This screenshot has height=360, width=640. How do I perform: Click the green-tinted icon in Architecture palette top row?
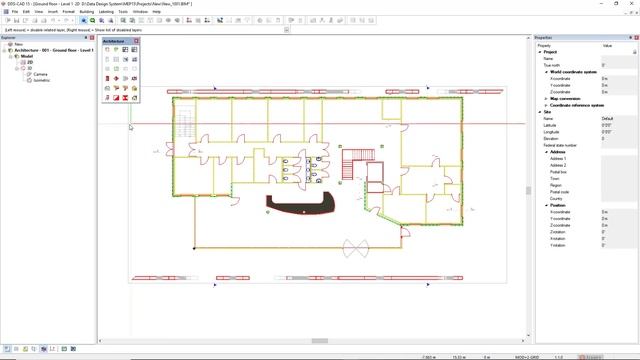click(116, 49)
